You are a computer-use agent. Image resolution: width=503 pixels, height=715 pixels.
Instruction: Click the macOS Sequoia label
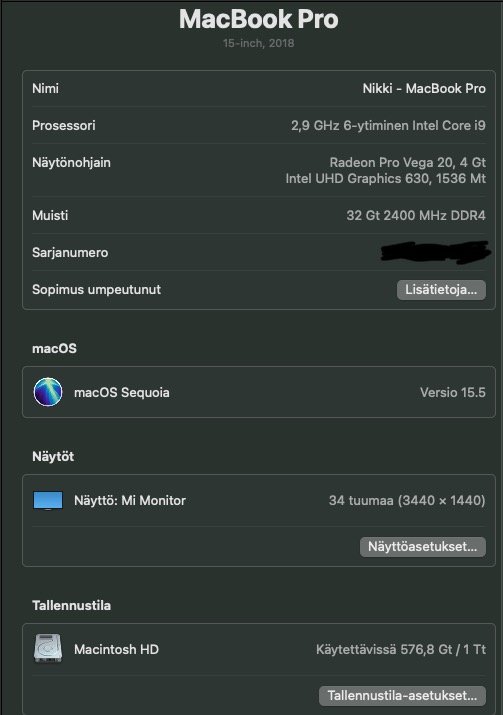tap(122, 392)
